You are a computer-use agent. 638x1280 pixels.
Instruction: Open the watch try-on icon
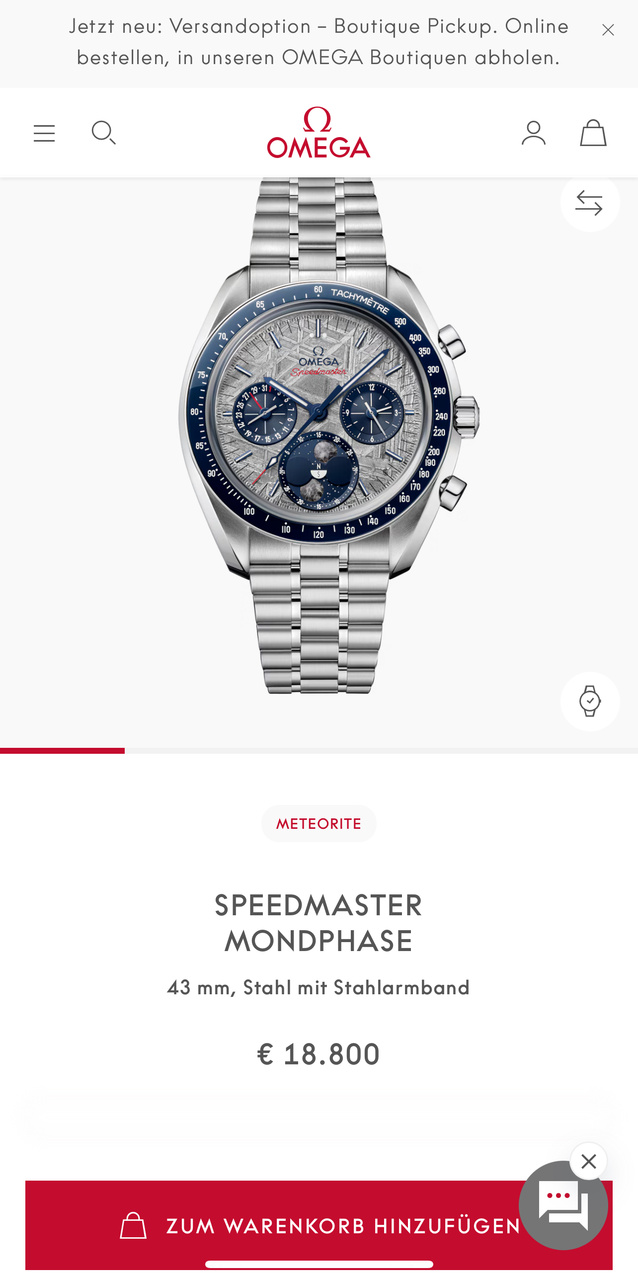pyautogui.click(x=589, y=701)
